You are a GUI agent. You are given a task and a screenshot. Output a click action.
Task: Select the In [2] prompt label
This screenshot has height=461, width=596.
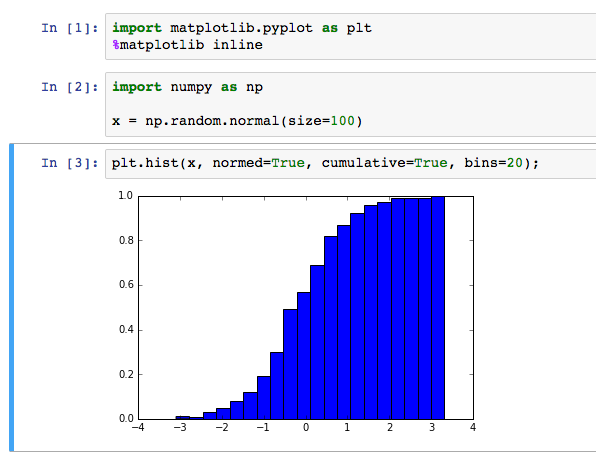pos(70,87)
